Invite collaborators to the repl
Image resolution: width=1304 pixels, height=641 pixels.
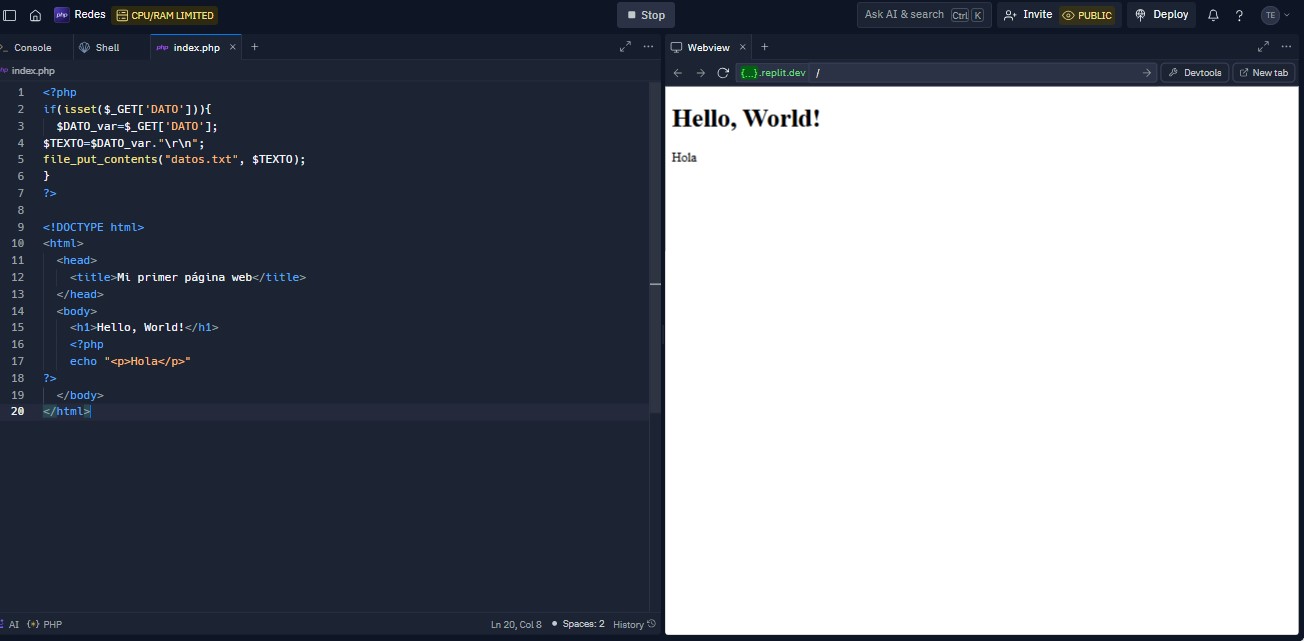coord(1028,15)
